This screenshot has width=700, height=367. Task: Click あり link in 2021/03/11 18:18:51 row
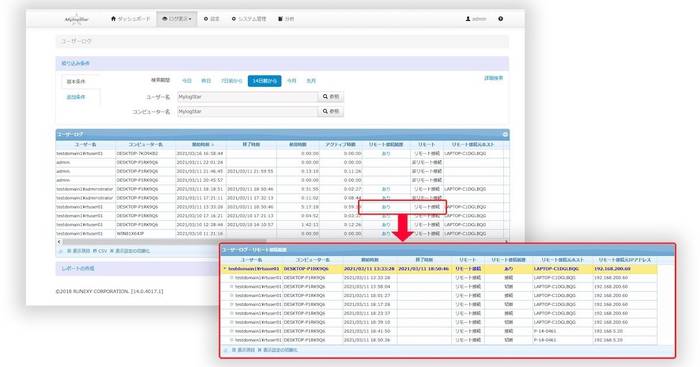(x=386, y=189)
